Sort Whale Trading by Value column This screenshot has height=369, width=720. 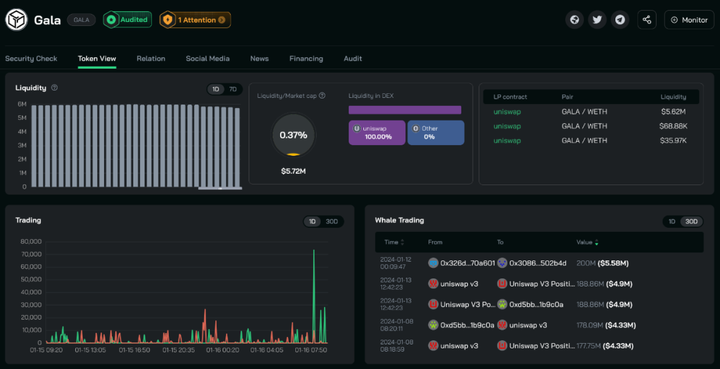587,242
